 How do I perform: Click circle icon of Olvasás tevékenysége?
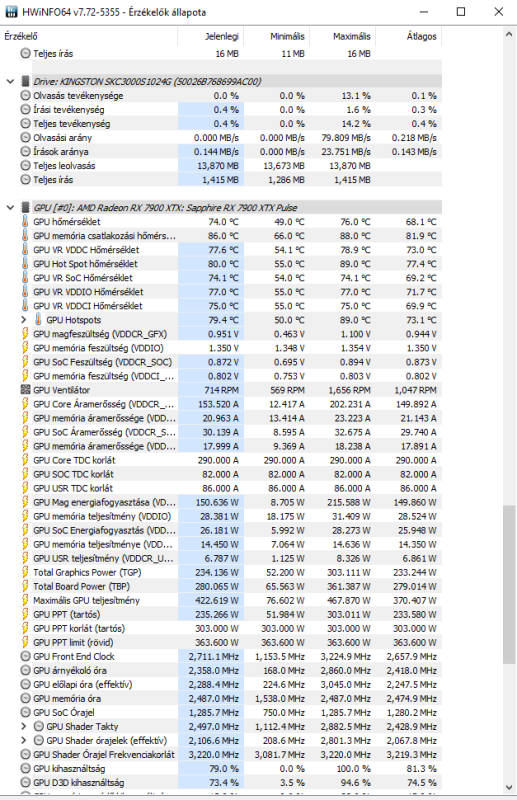tap(26, 95)
